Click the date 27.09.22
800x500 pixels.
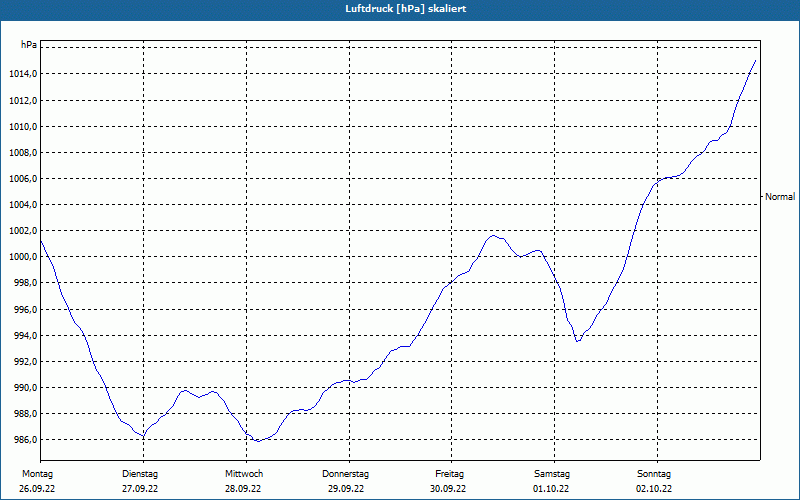pyautogui.click(x=140, y=489)
